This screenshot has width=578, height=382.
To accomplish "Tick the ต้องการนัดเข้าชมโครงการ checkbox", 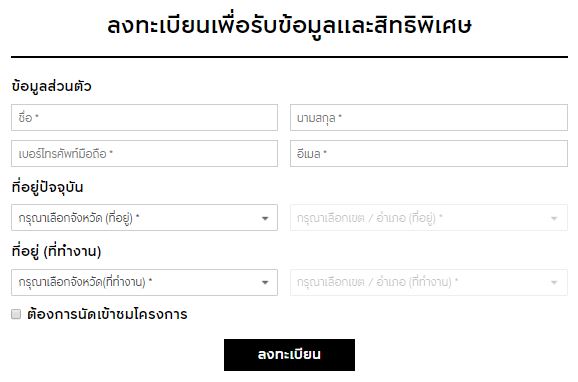I will click(16, 314).
